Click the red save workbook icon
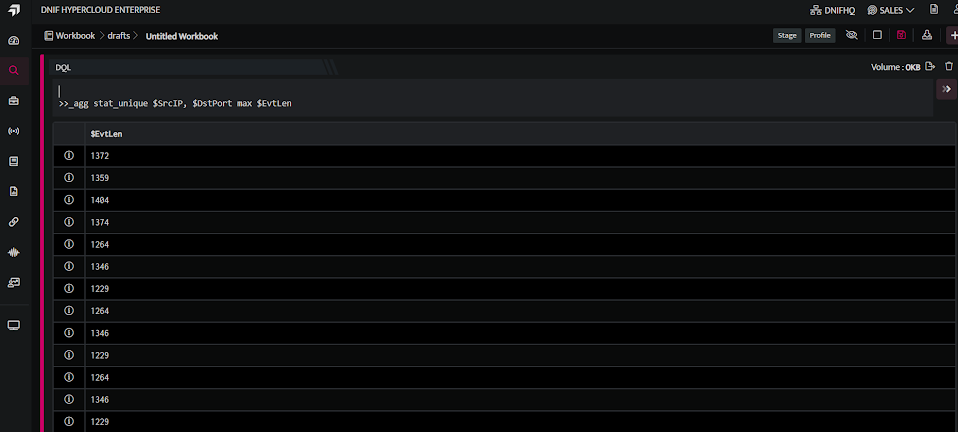Viewport: 958px width, 432px height. coord(901,35)
